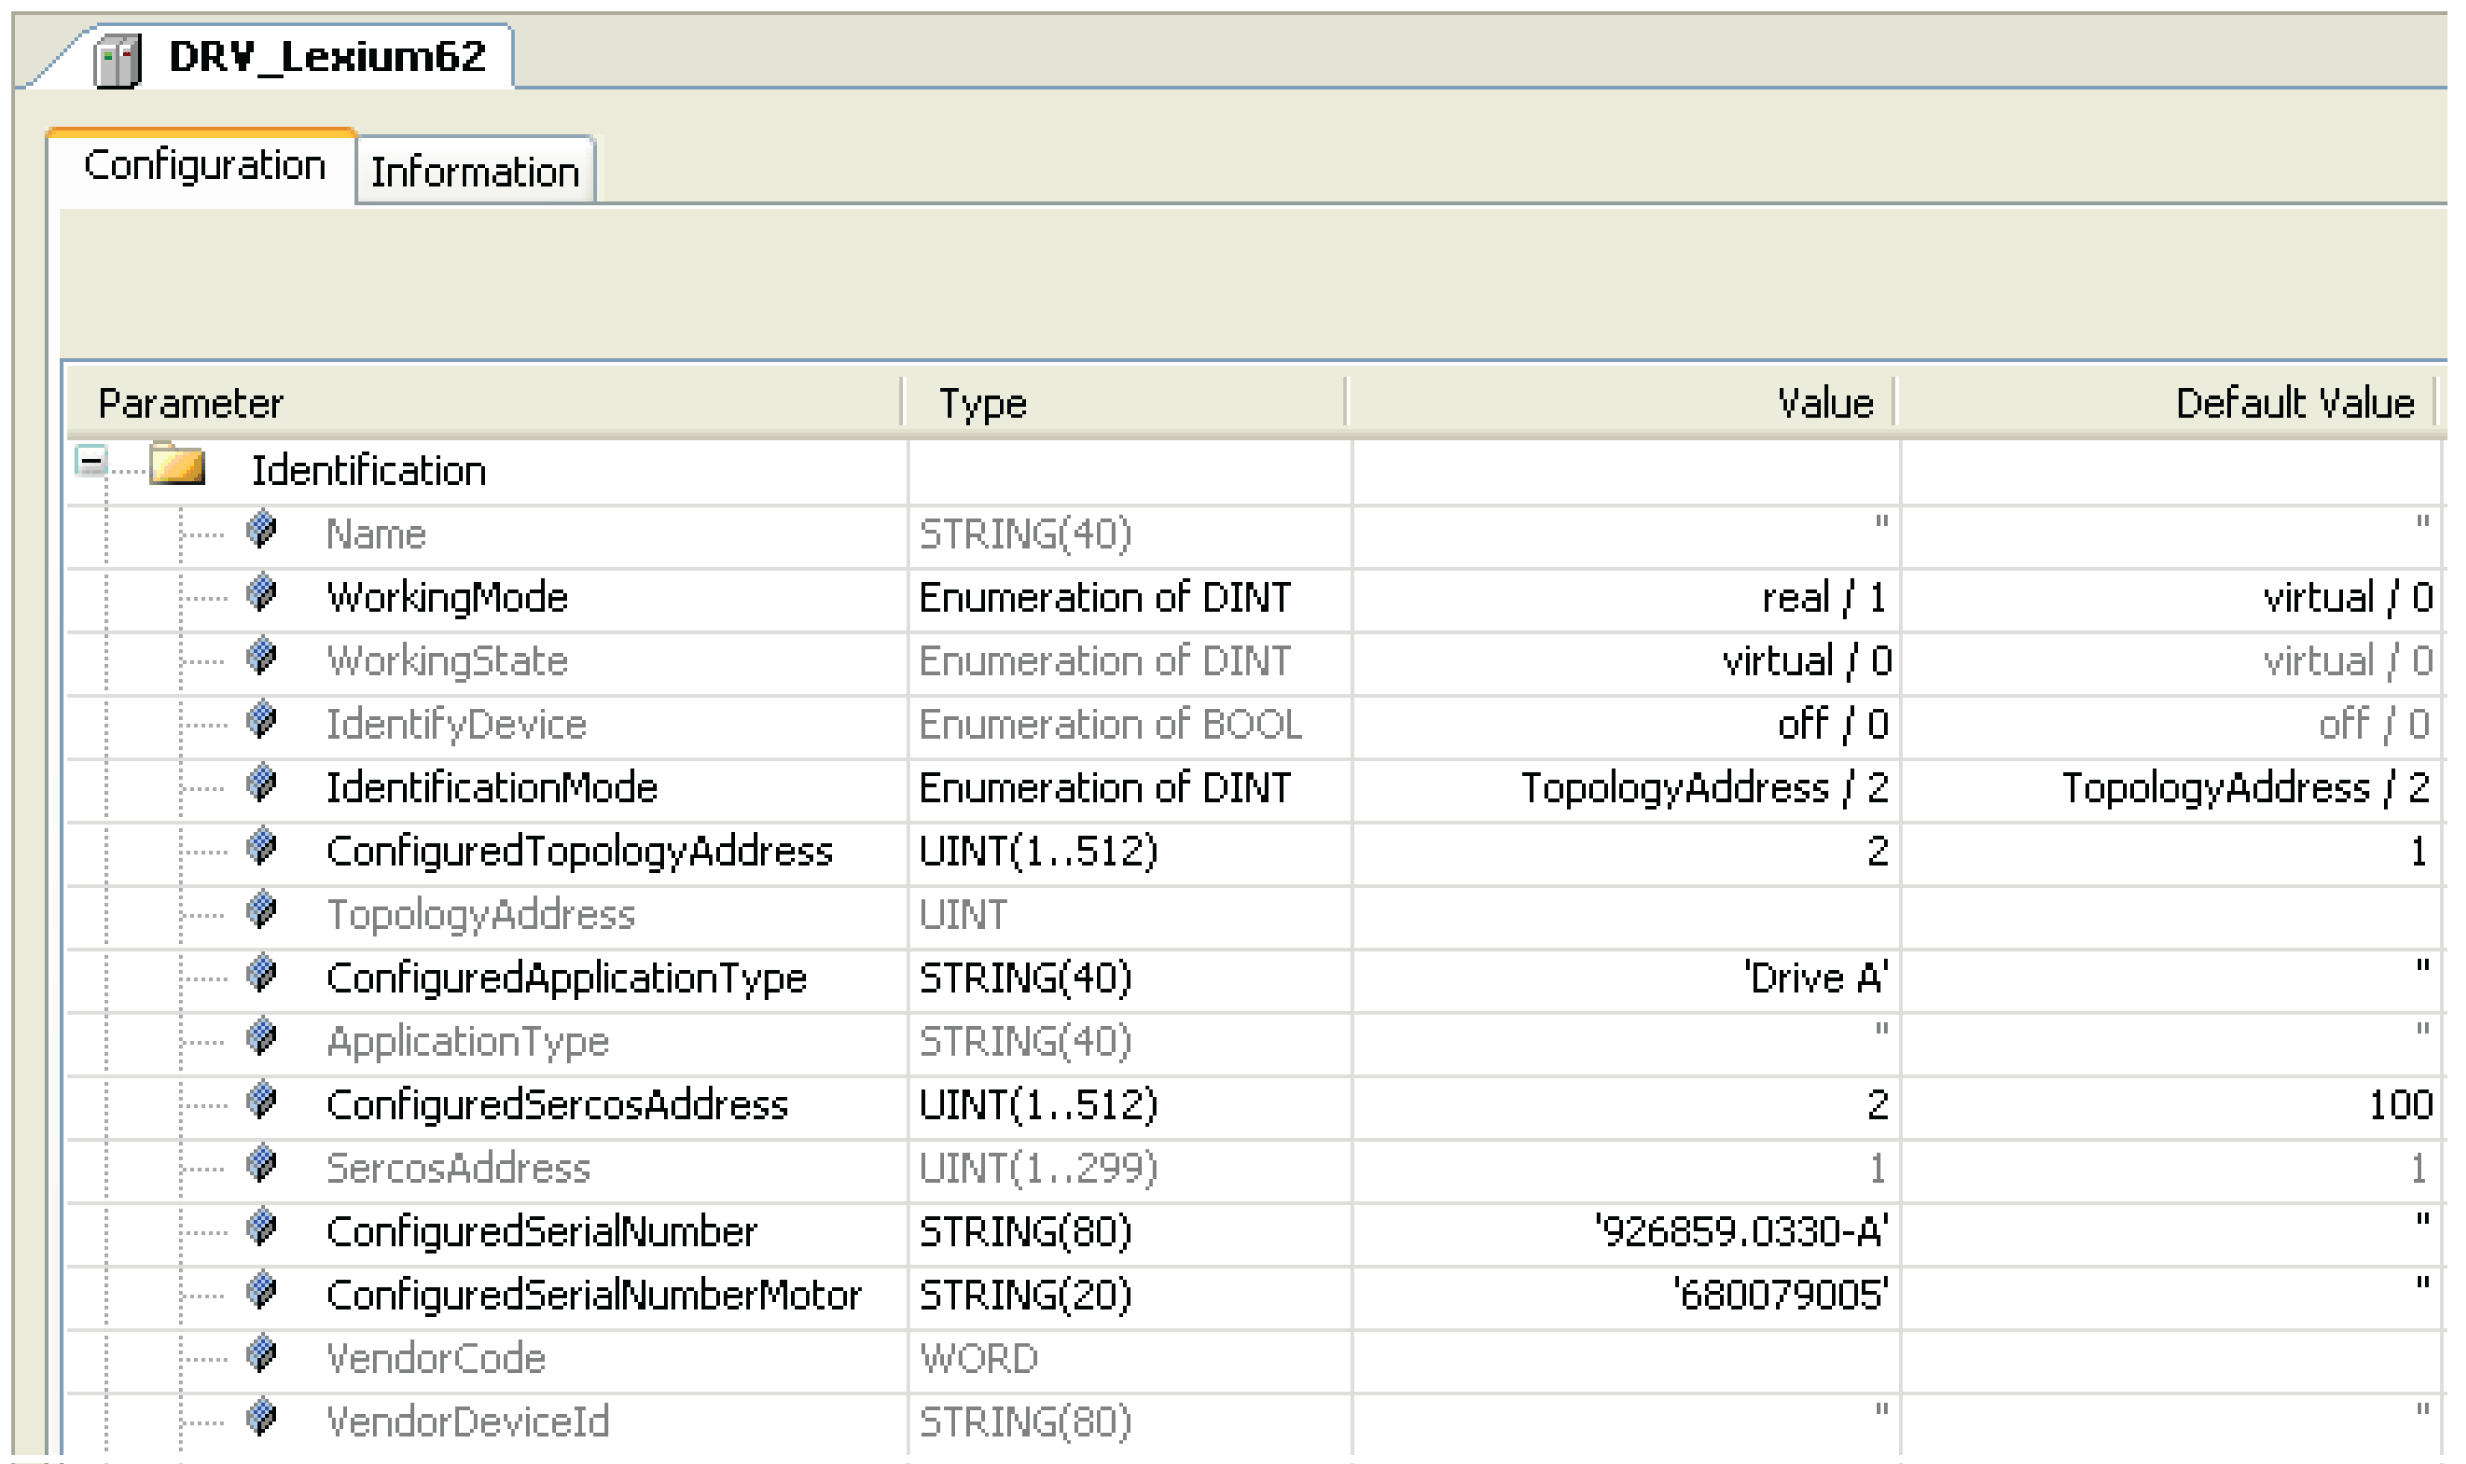Select the Configuration tab
2466x1464 pixels.
pyautogui.click(x=204, y=166)
